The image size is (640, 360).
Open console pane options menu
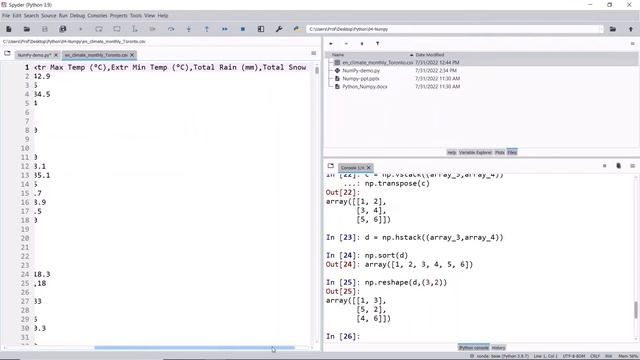632,166
